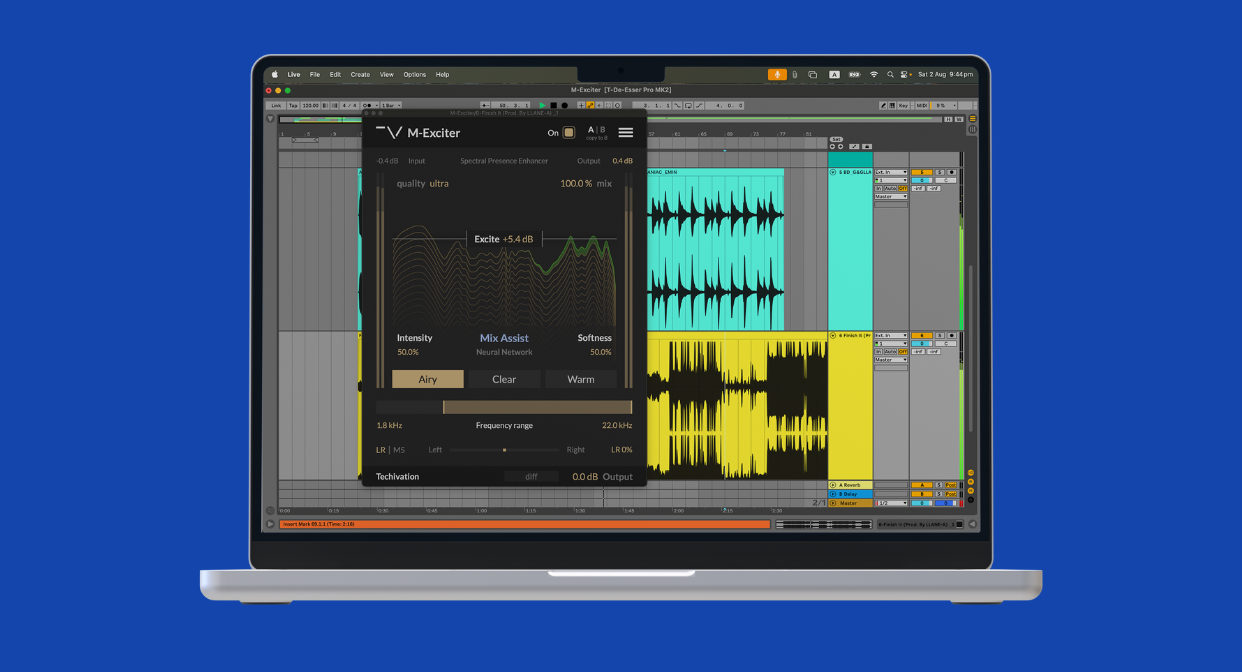Click the Ableton play button

(543, 105)
